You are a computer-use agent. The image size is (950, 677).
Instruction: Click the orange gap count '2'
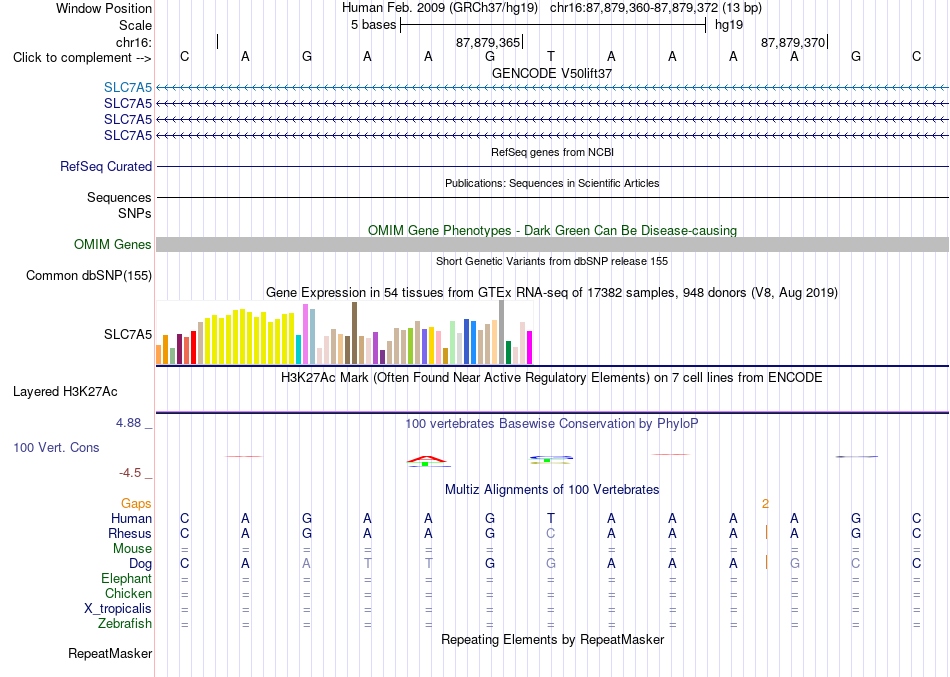coord(766,504)
